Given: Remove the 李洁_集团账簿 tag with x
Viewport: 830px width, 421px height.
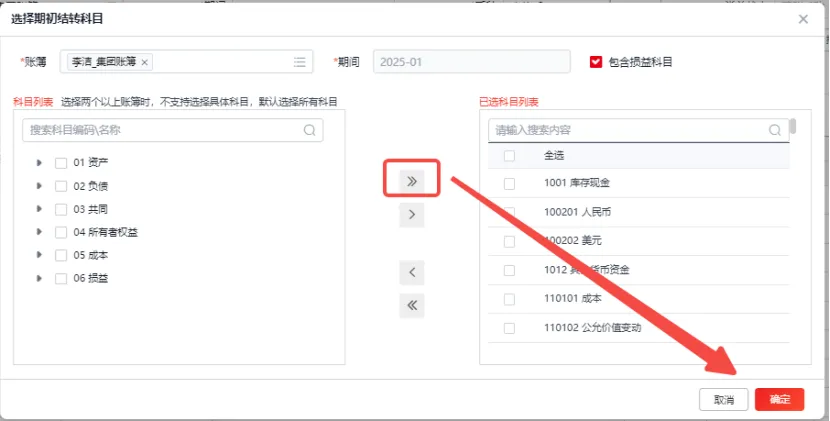Looking at the screenshot, I should 145,62.
